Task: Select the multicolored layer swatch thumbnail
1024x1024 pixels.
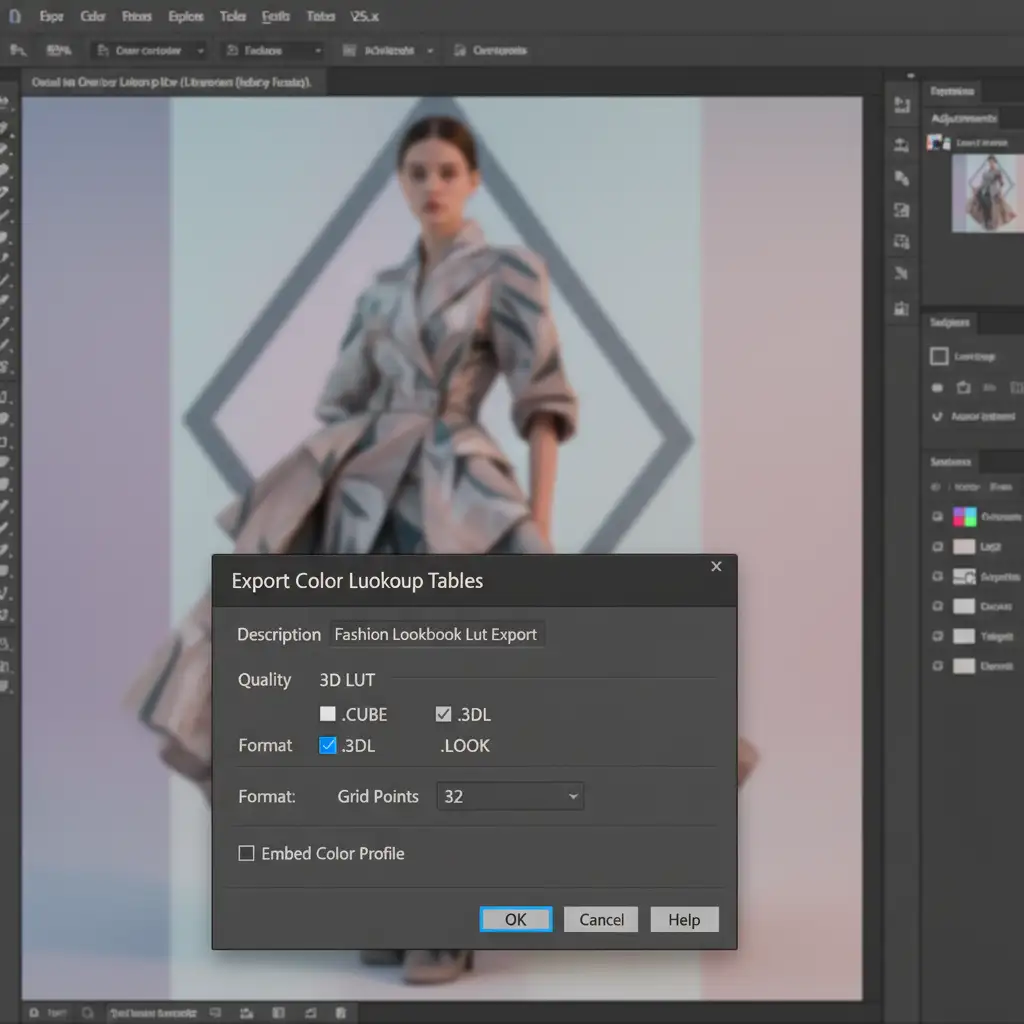Action: click(965, 517)
